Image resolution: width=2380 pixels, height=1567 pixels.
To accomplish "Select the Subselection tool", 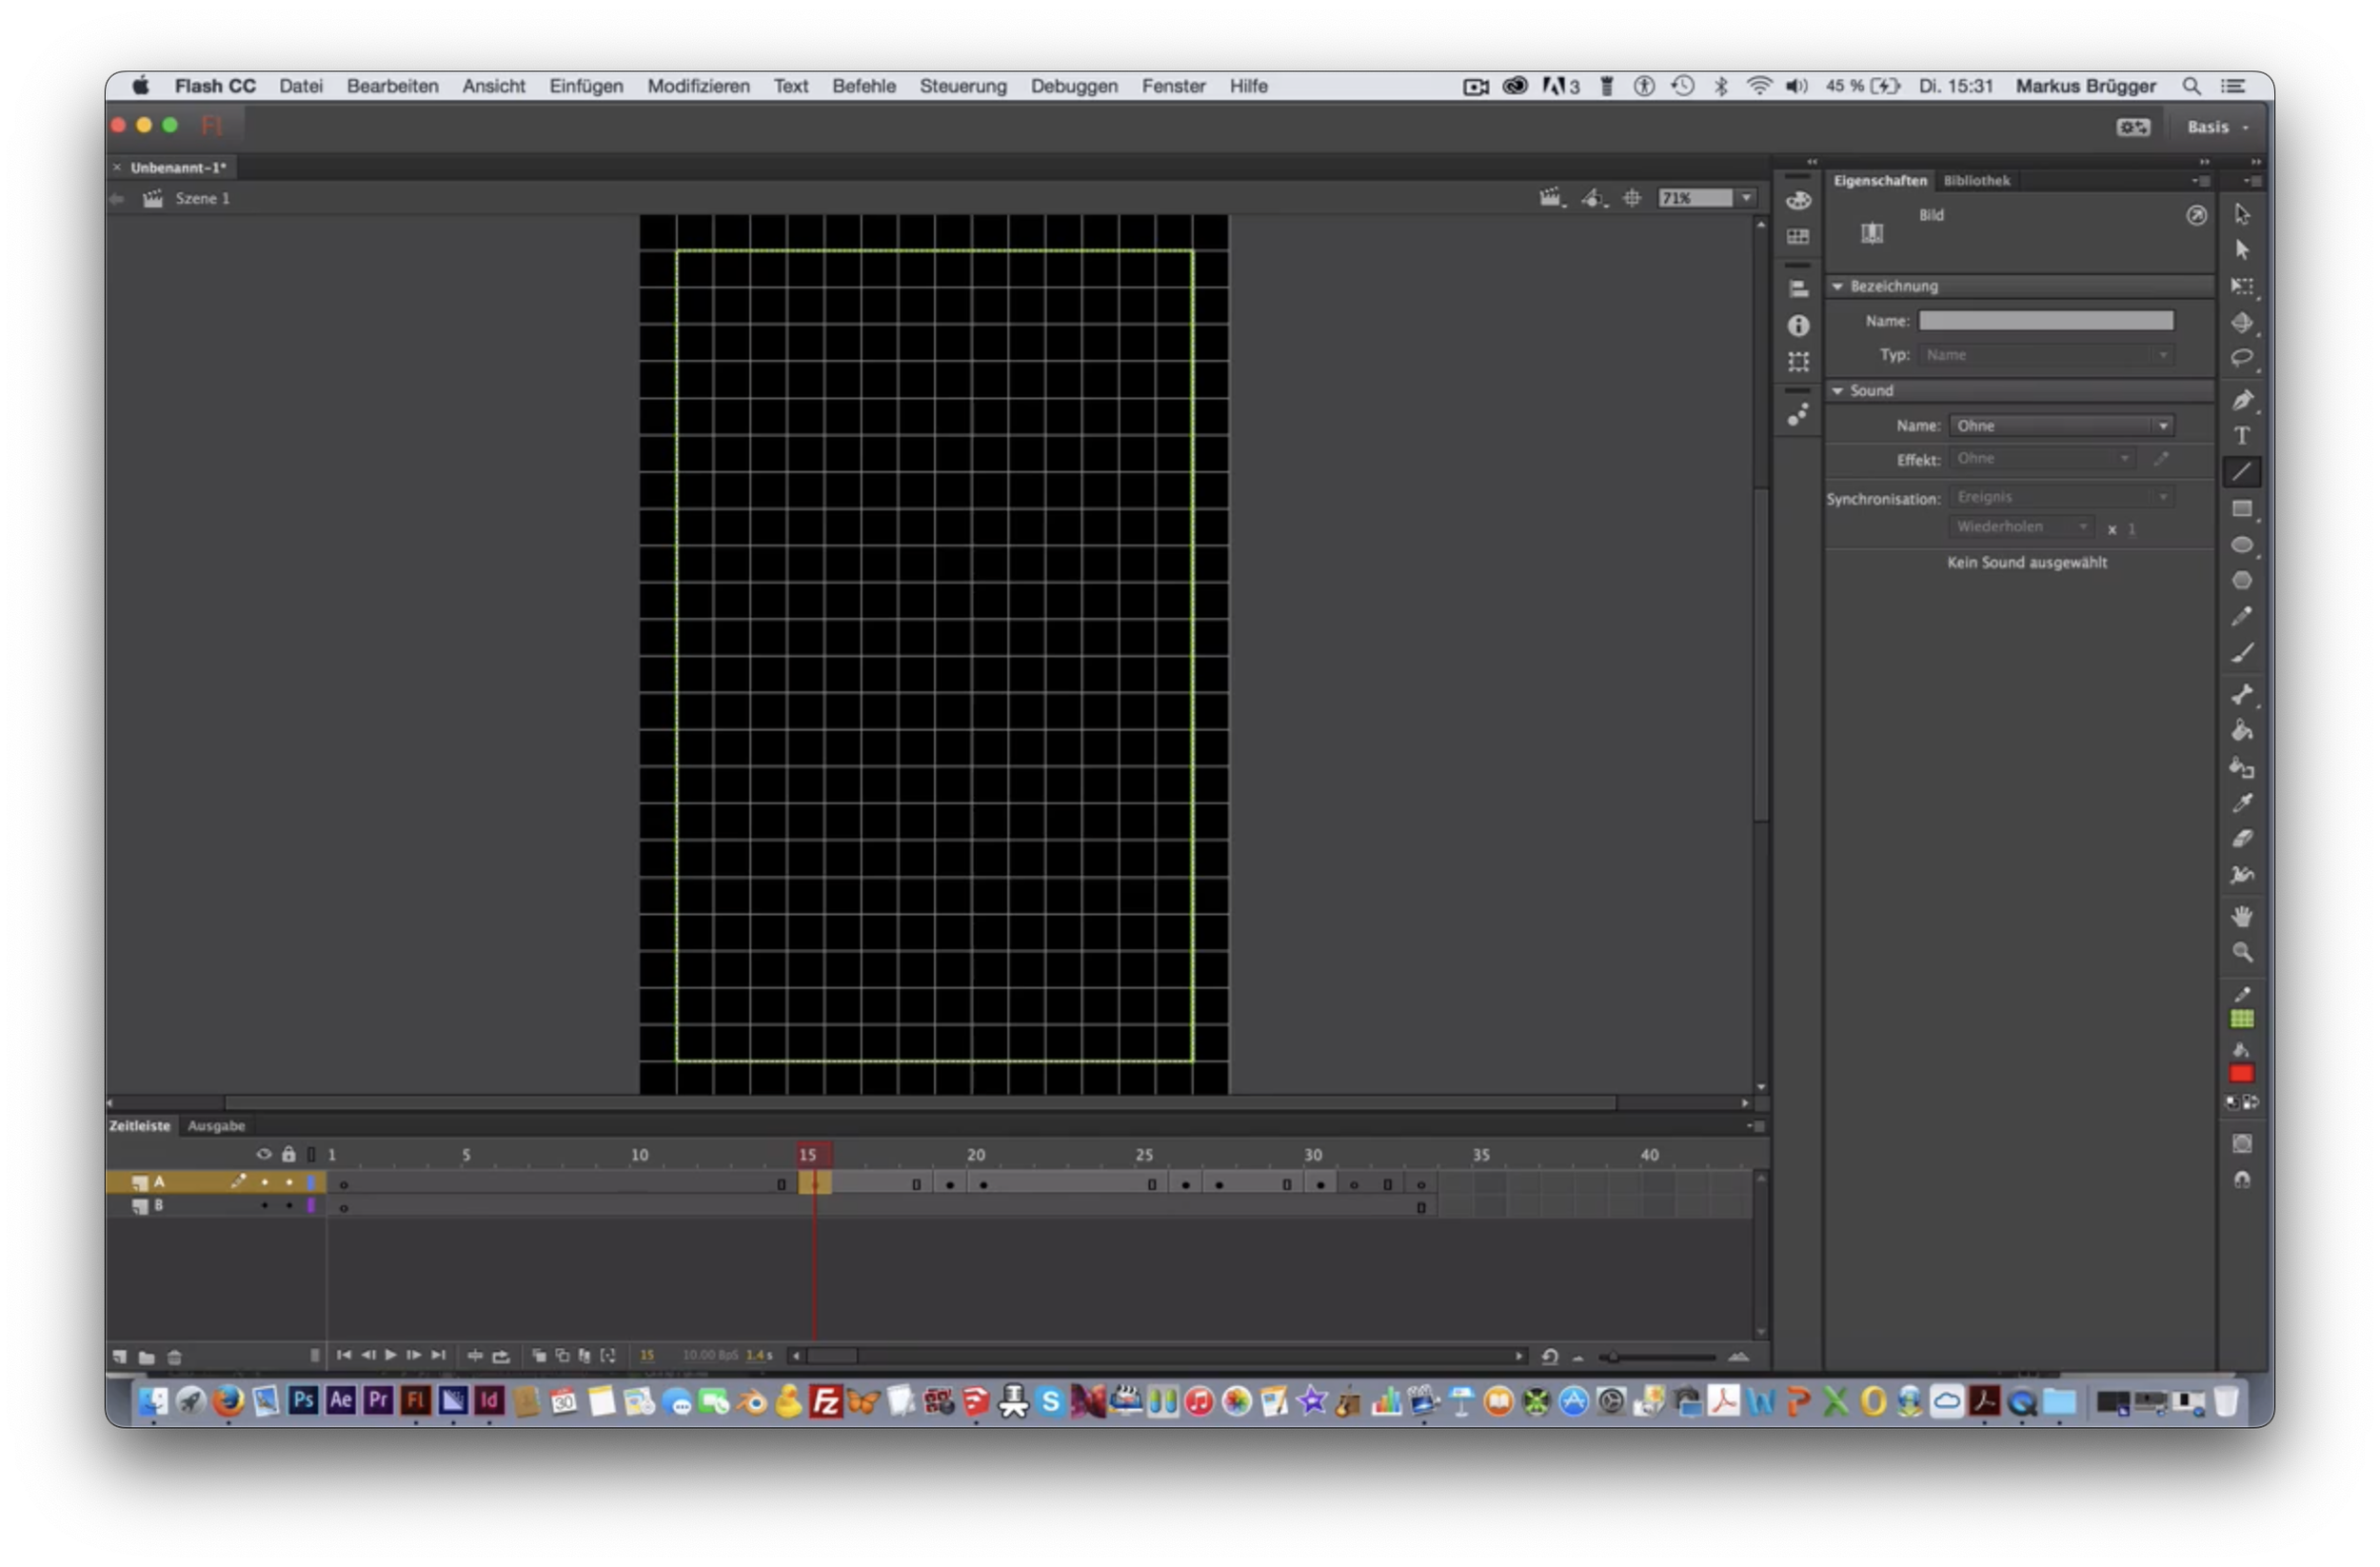I will [x=2241, y=249].
